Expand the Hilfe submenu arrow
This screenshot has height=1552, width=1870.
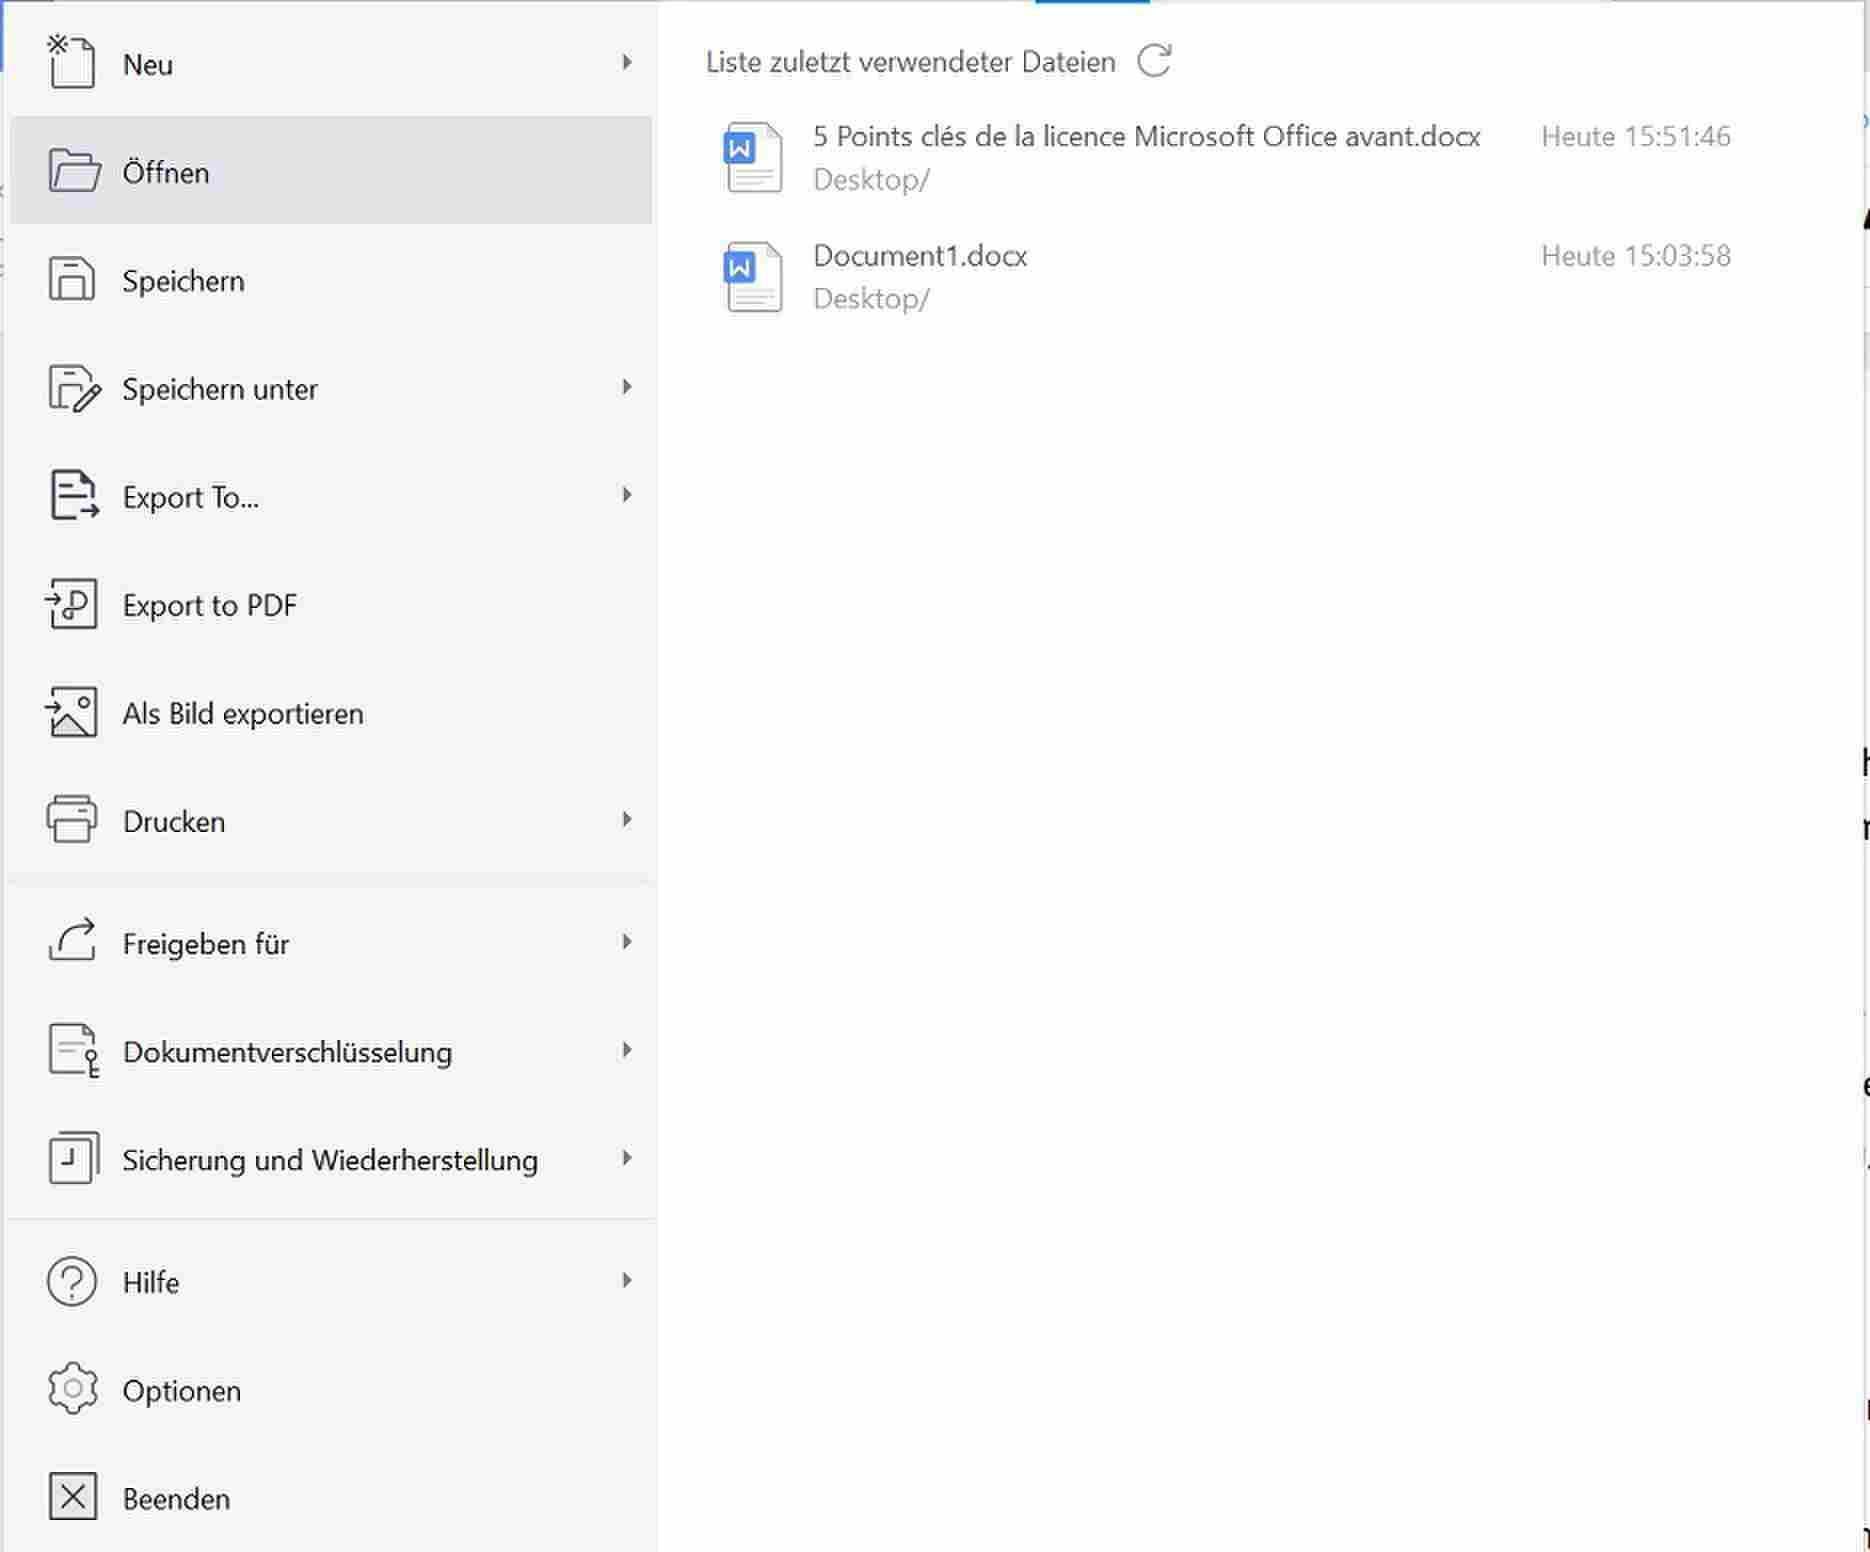[626, 1281]
